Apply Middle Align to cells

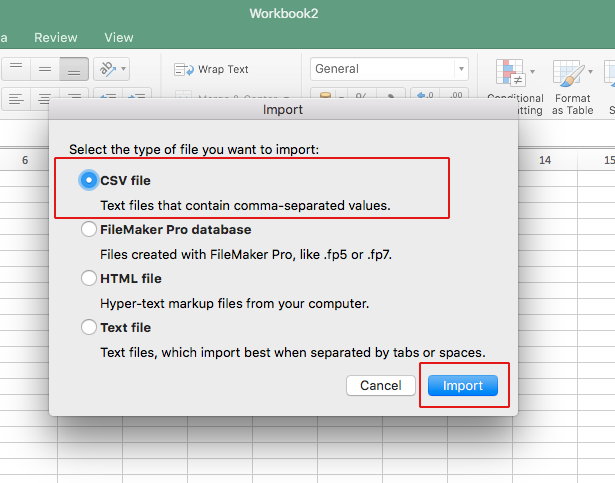(45, 69)
